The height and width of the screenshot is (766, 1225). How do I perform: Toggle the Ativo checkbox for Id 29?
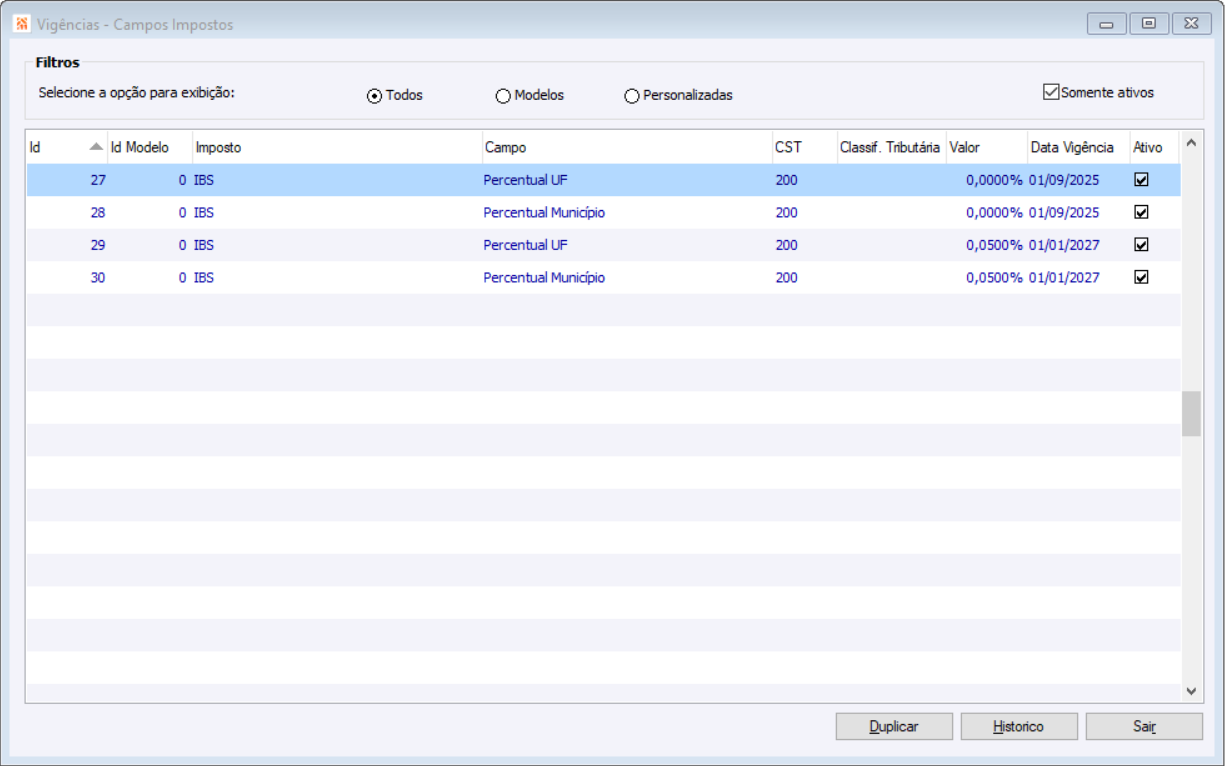(x=1141, y=245)
